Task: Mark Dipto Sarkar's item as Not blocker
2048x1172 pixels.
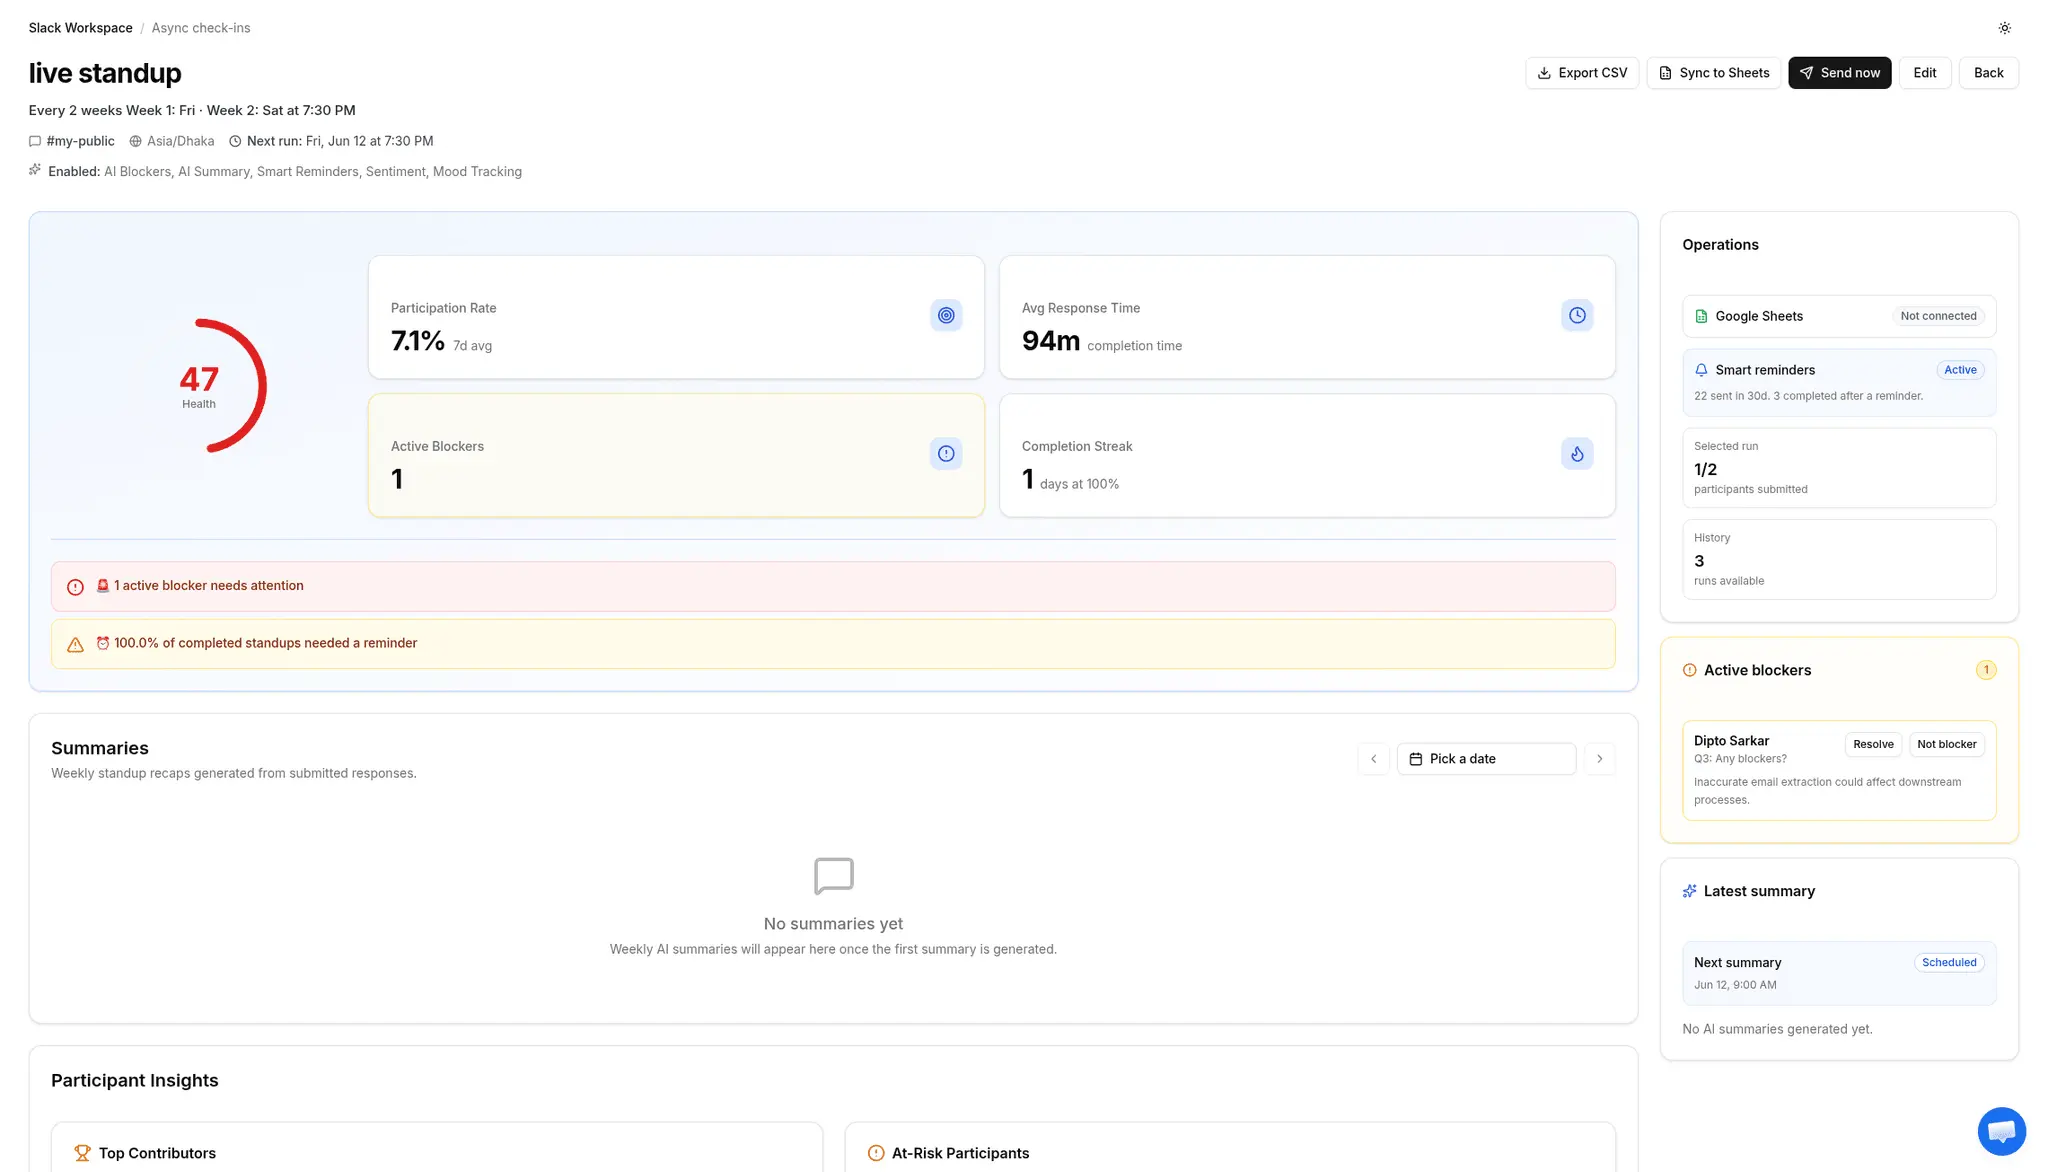Action: pyautogui.click(x=1946, y=744)
